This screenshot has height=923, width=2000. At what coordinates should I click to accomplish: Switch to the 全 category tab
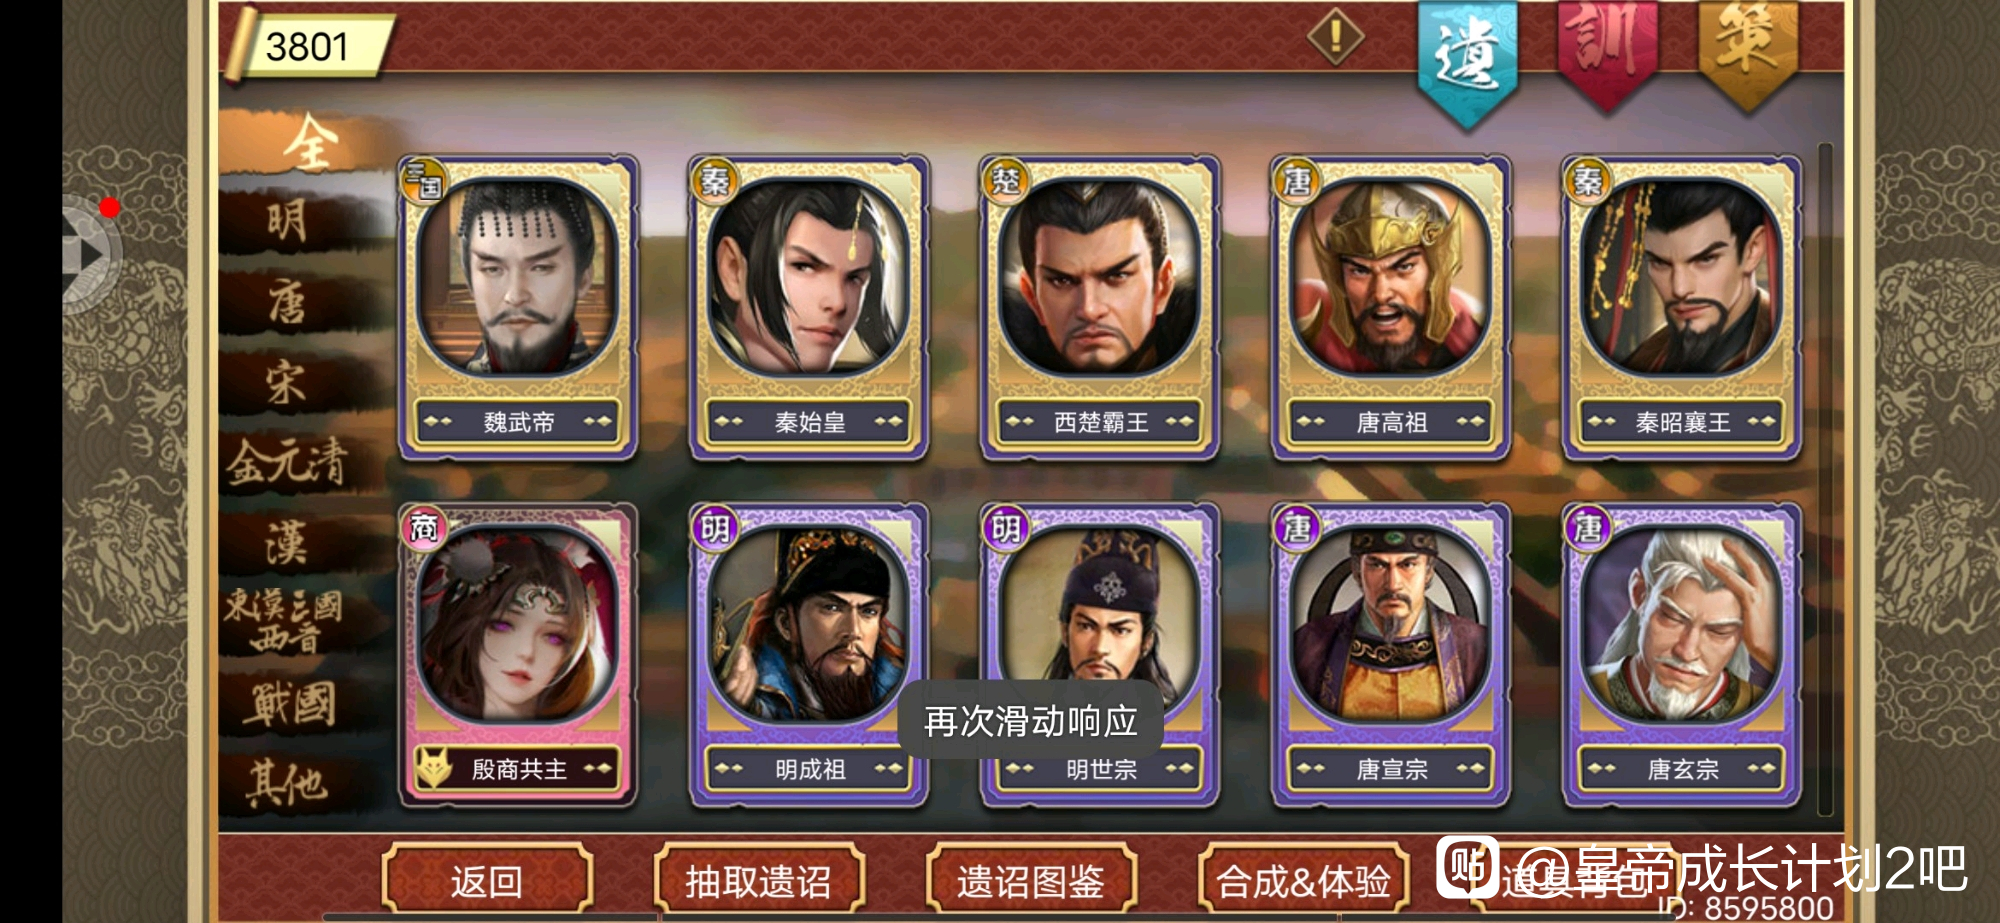pos(307,141)
